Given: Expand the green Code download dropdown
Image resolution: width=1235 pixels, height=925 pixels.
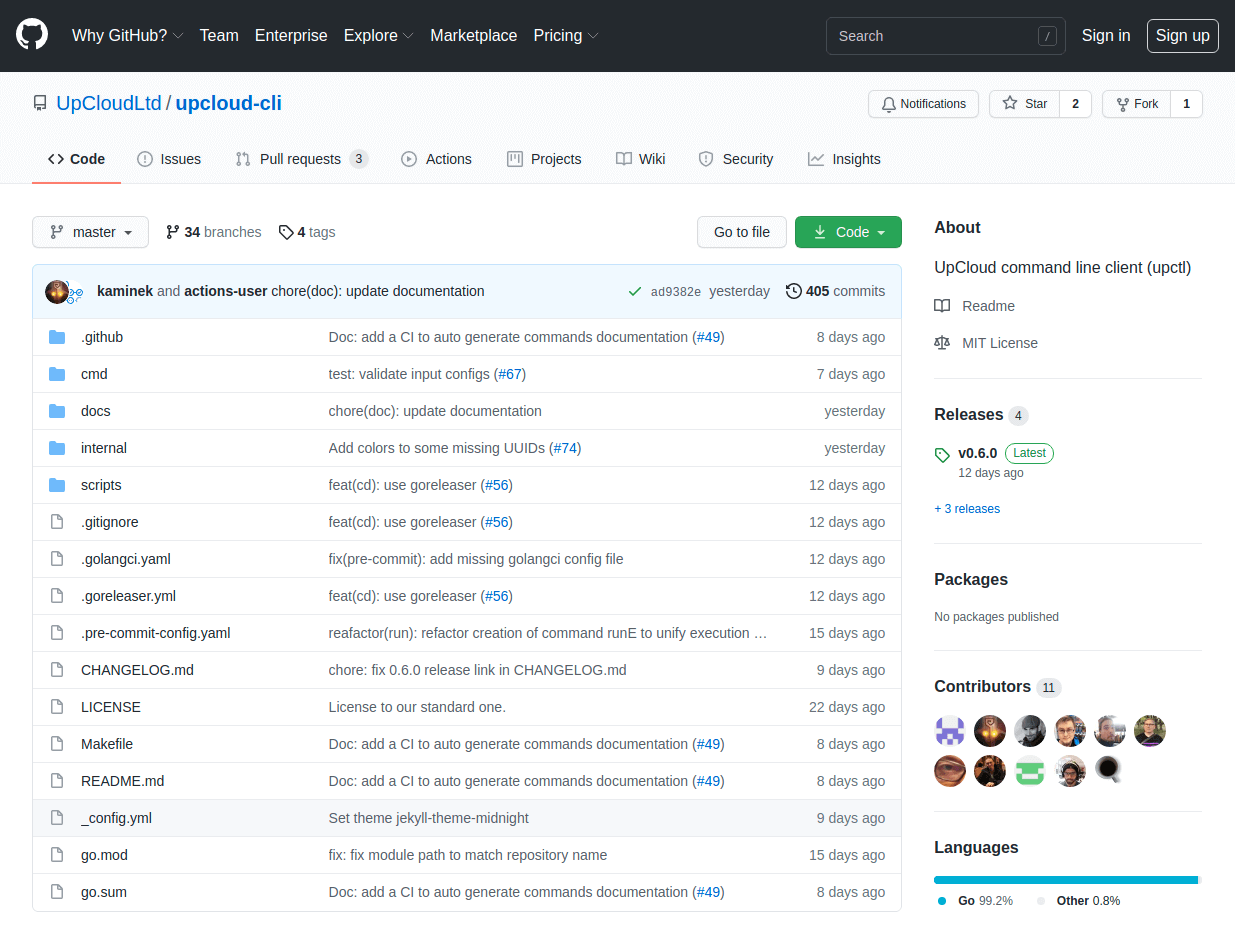Looking at the screenshot, I should tap(848, 232).
